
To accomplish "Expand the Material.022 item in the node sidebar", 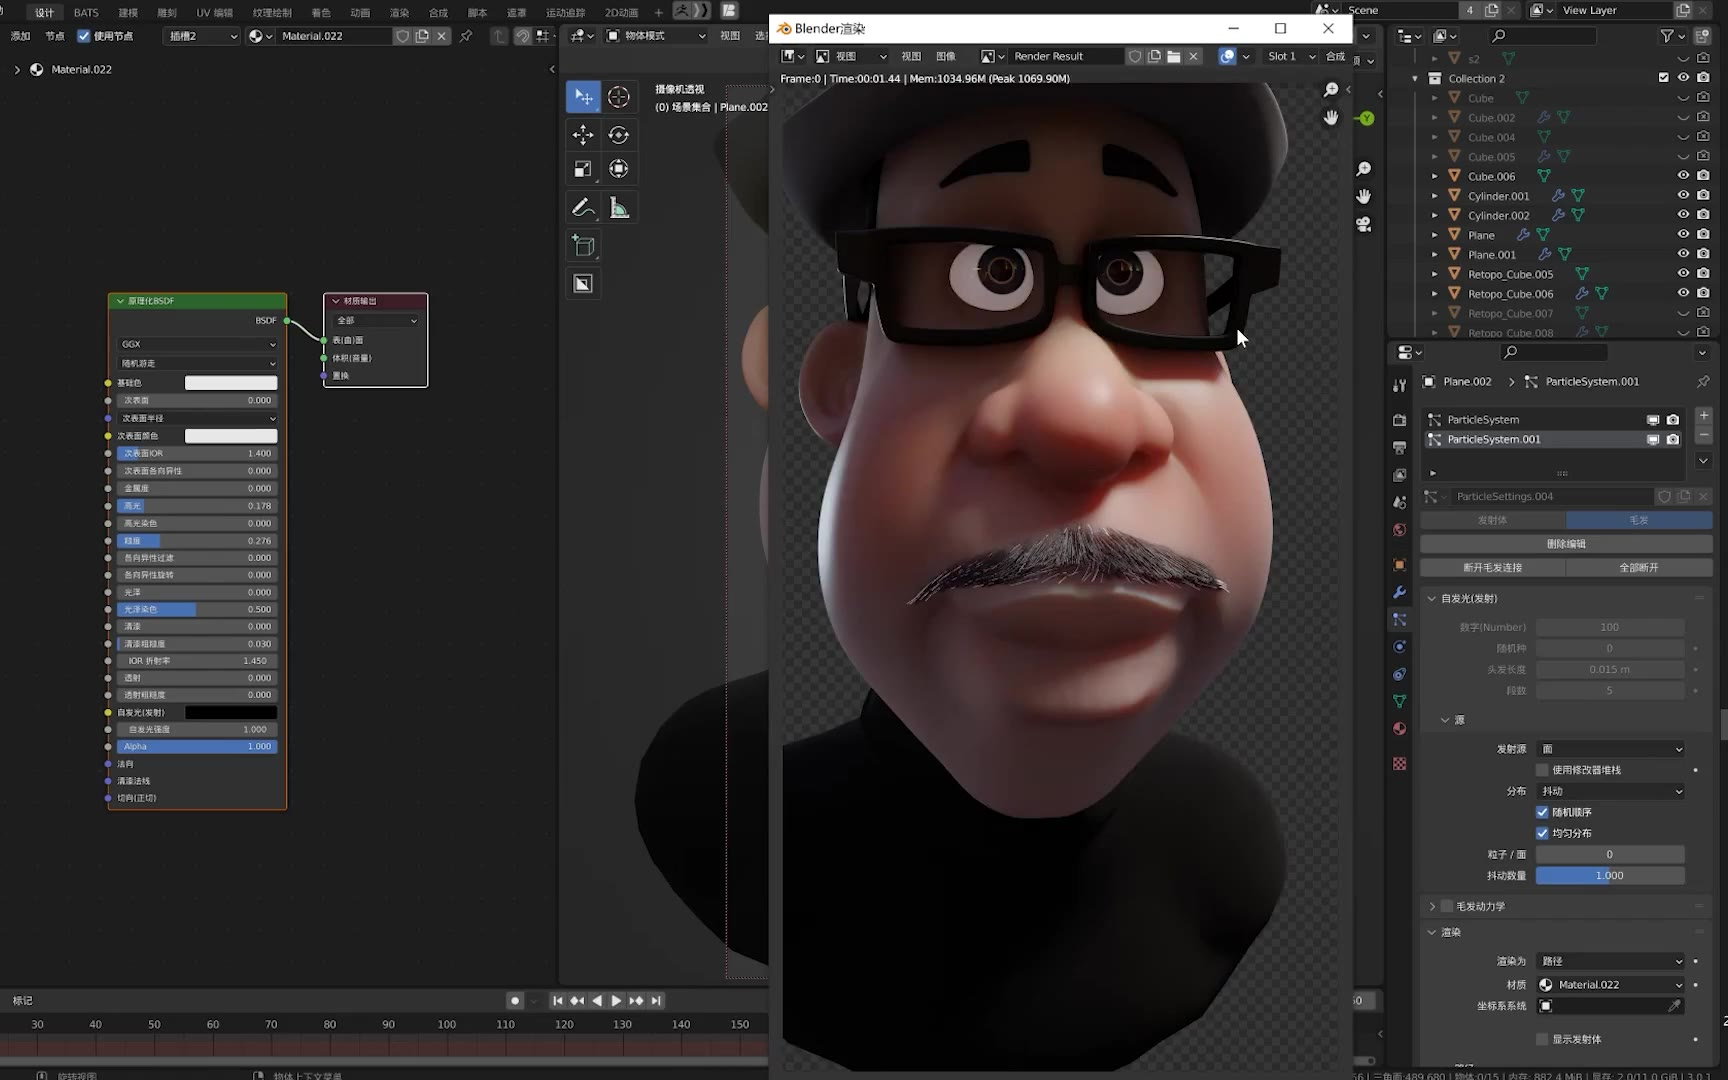I will click(17, 70).
